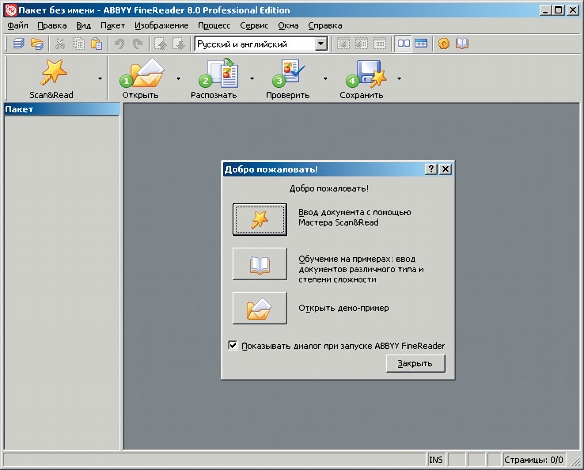Open the Правка menu
The height and width of the screenshot is (470, 584).
52,26
